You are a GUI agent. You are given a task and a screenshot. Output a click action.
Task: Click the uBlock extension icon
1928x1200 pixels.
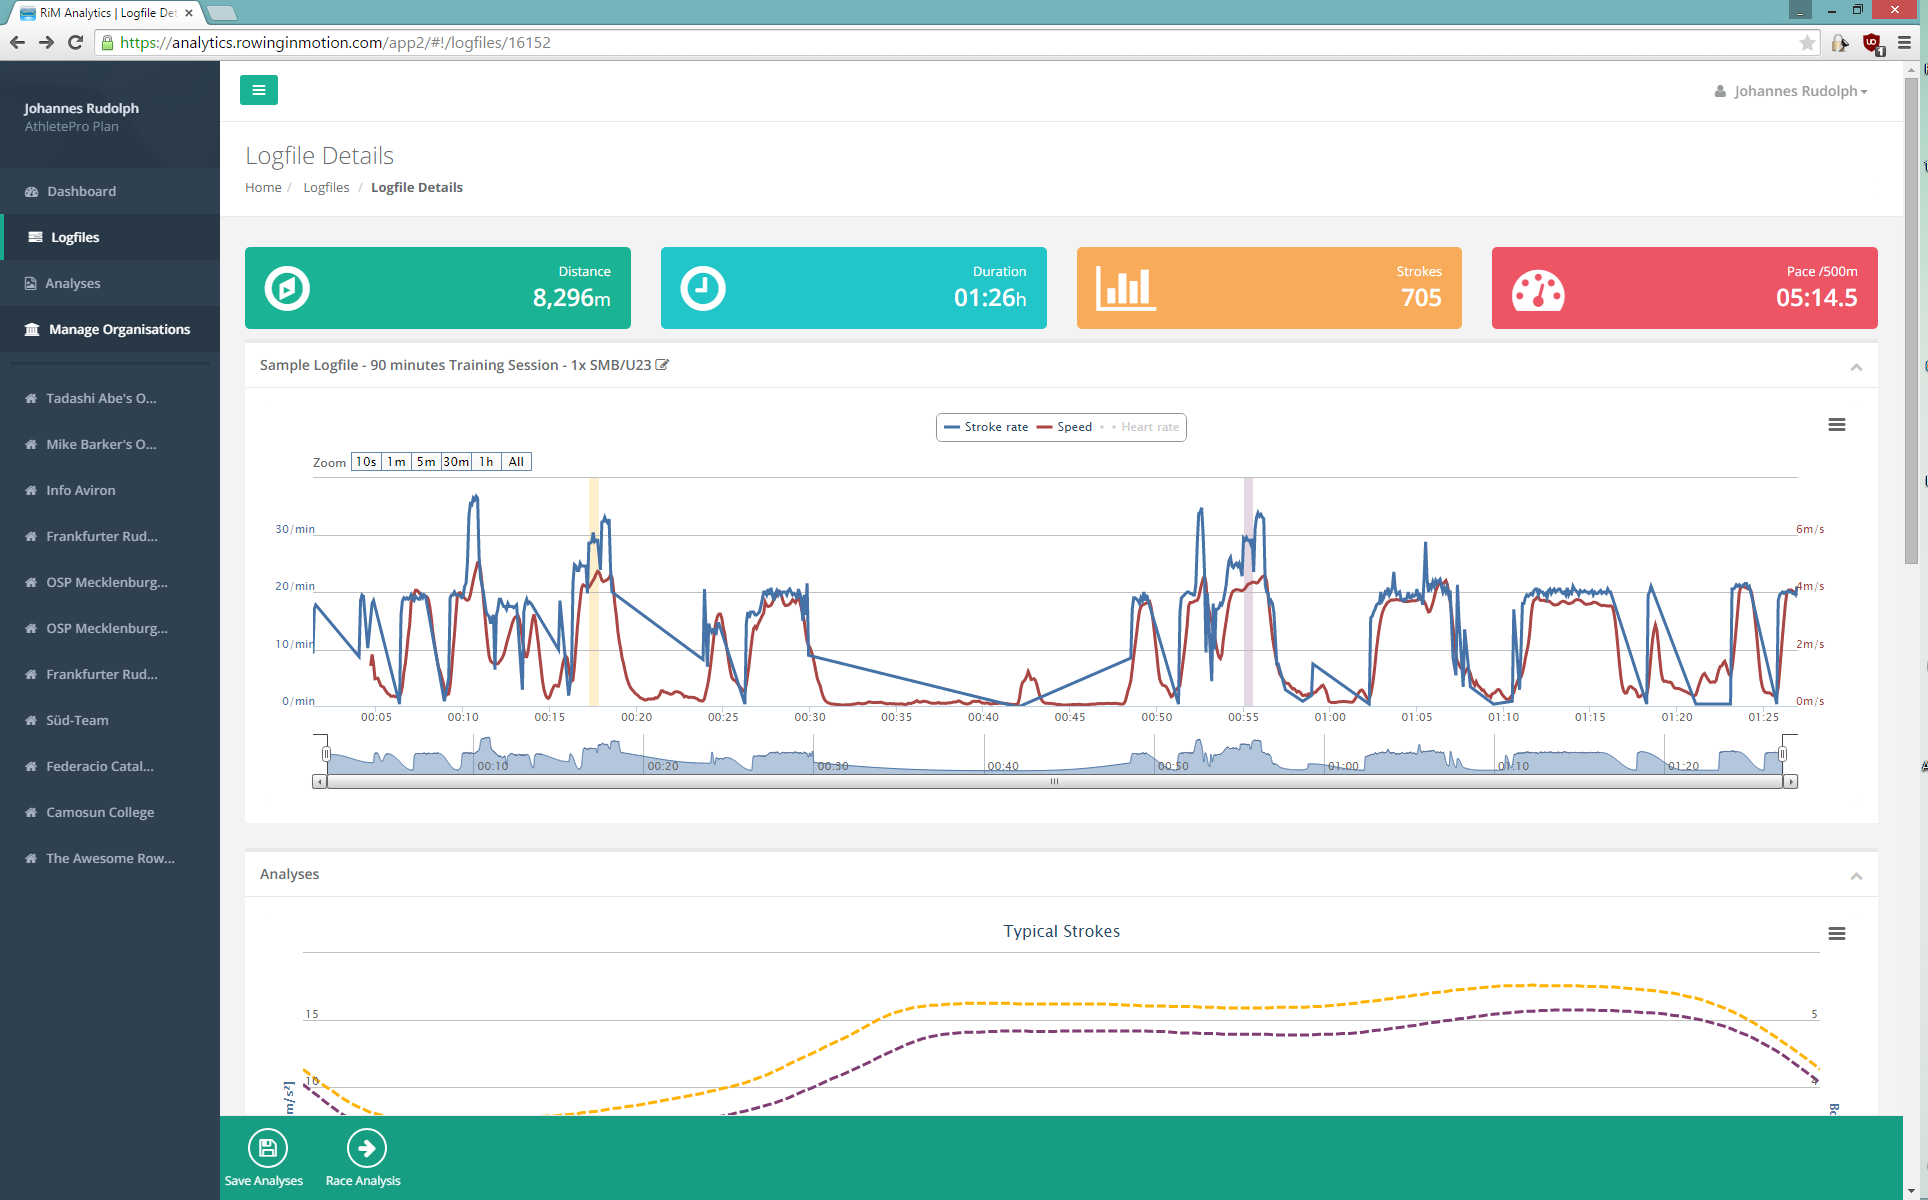pyautogui.click(x=1872, y=43)
